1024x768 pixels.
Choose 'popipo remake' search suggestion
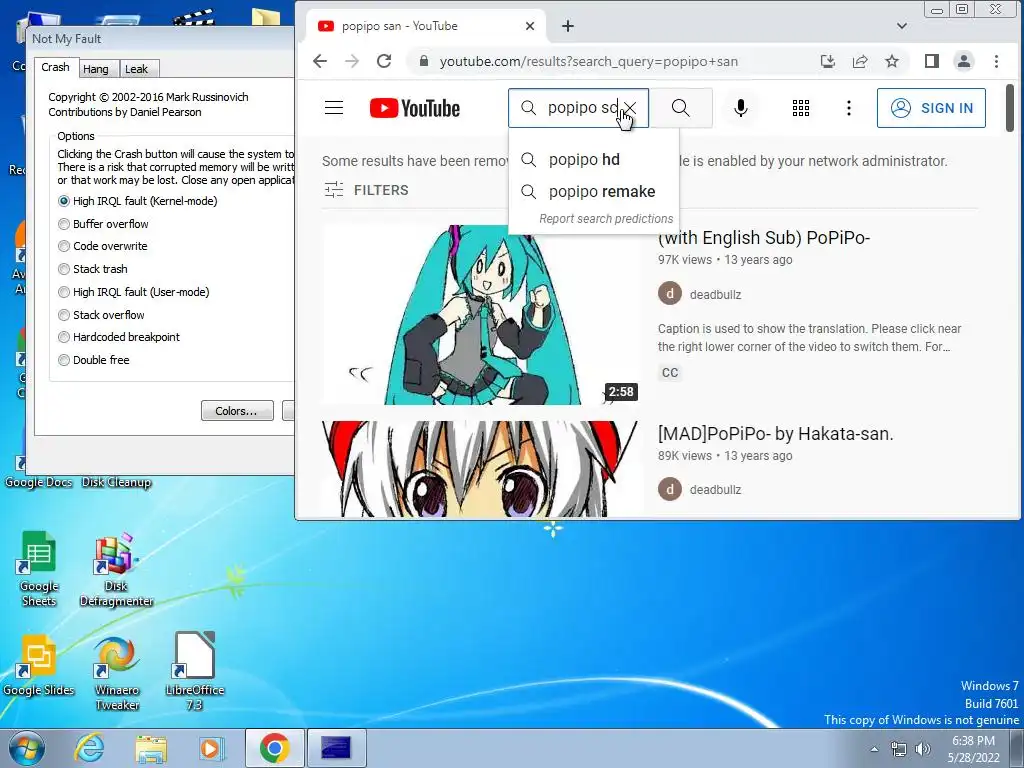pyautogui.click(x=594, y=191)
